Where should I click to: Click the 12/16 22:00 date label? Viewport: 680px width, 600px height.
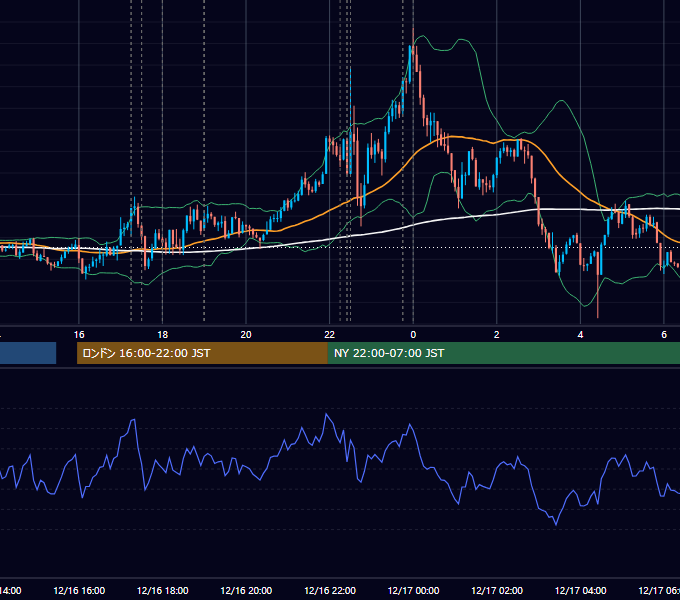pos(330,590)
